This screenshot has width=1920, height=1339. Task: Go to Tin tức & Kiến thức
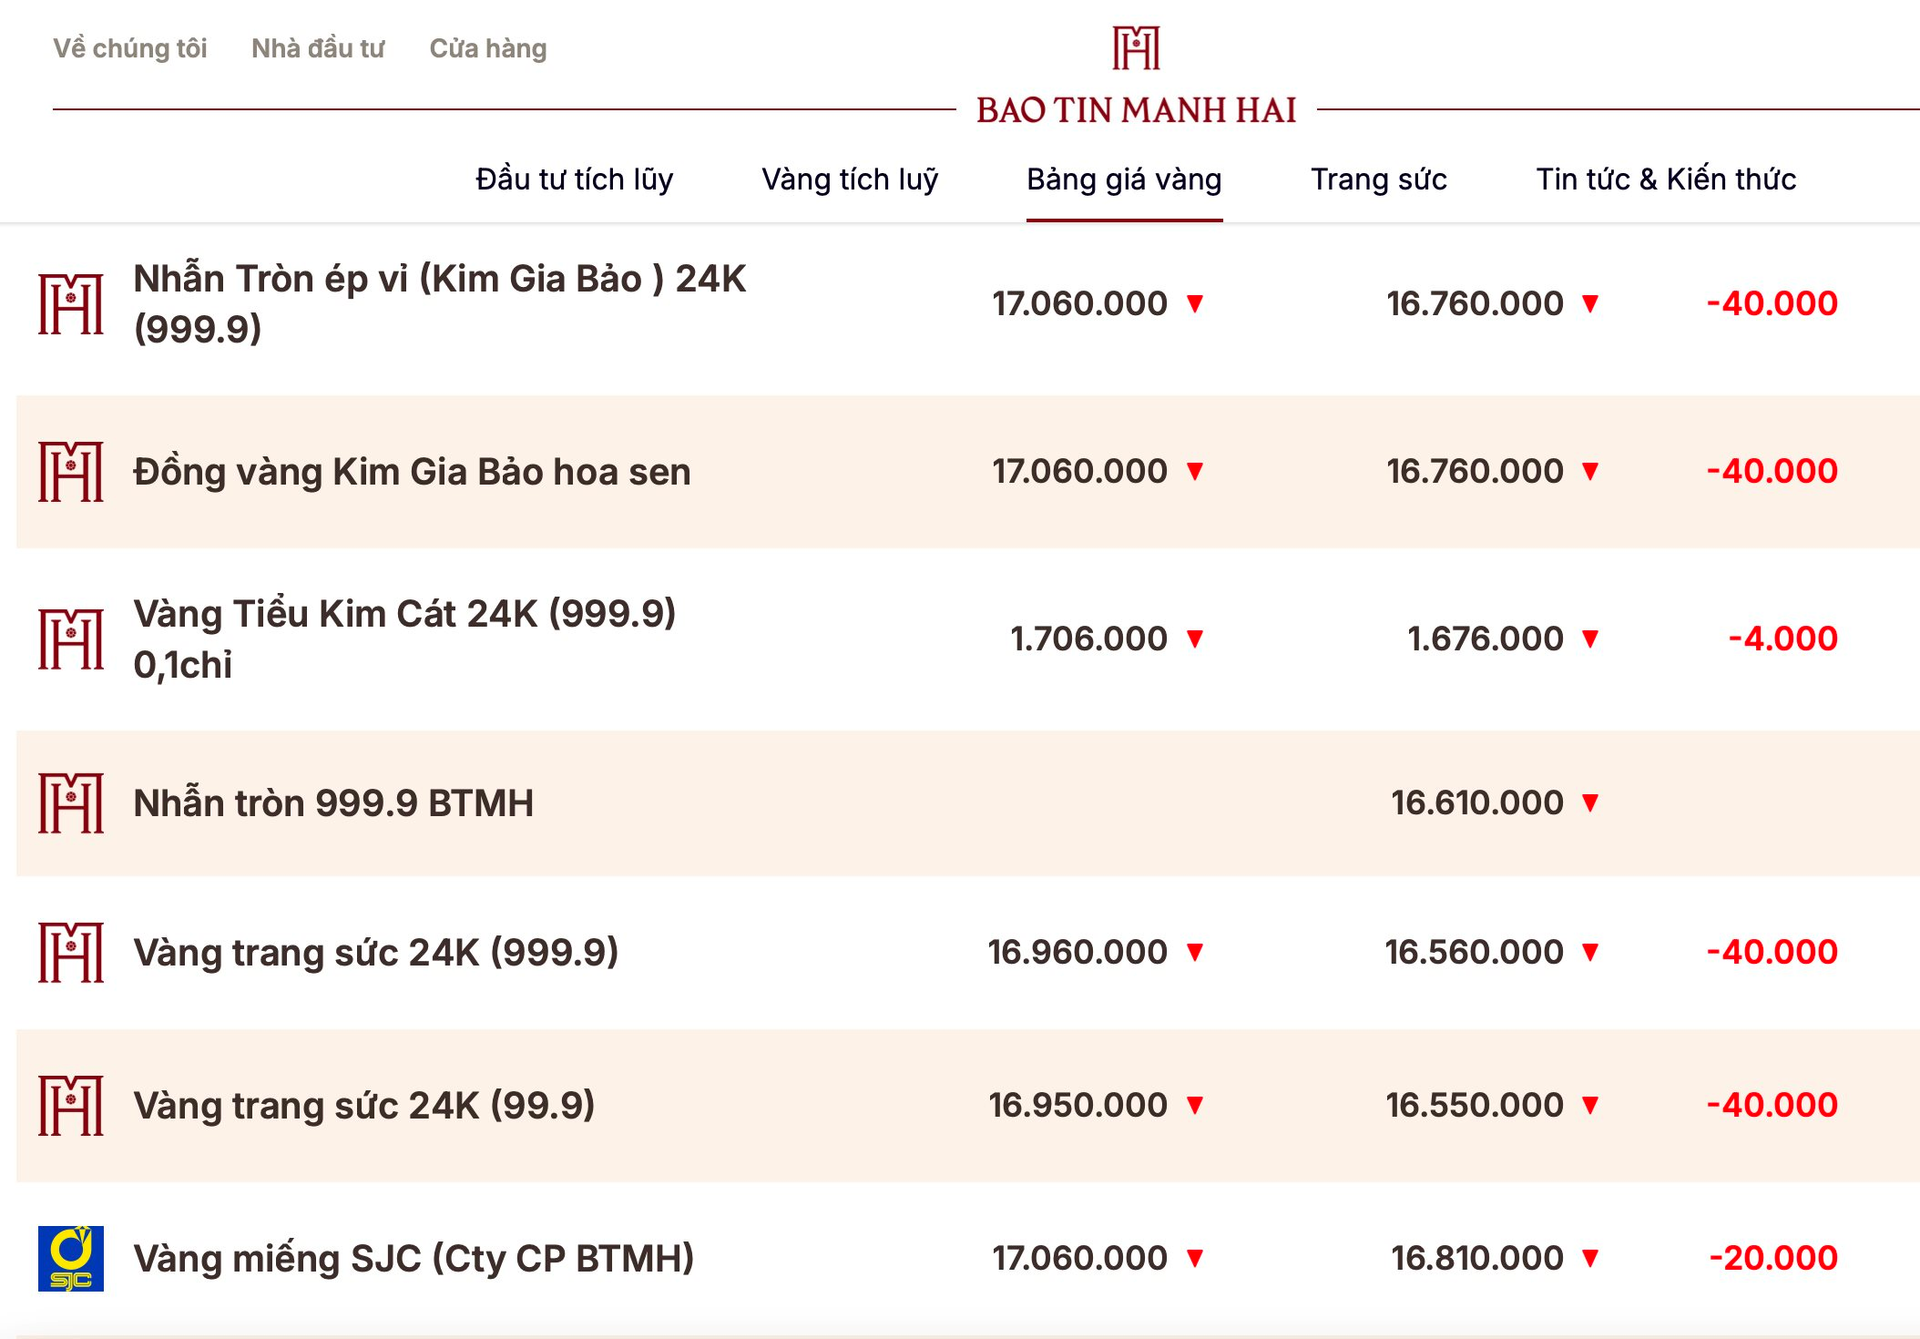click(x=1666, y=180)
